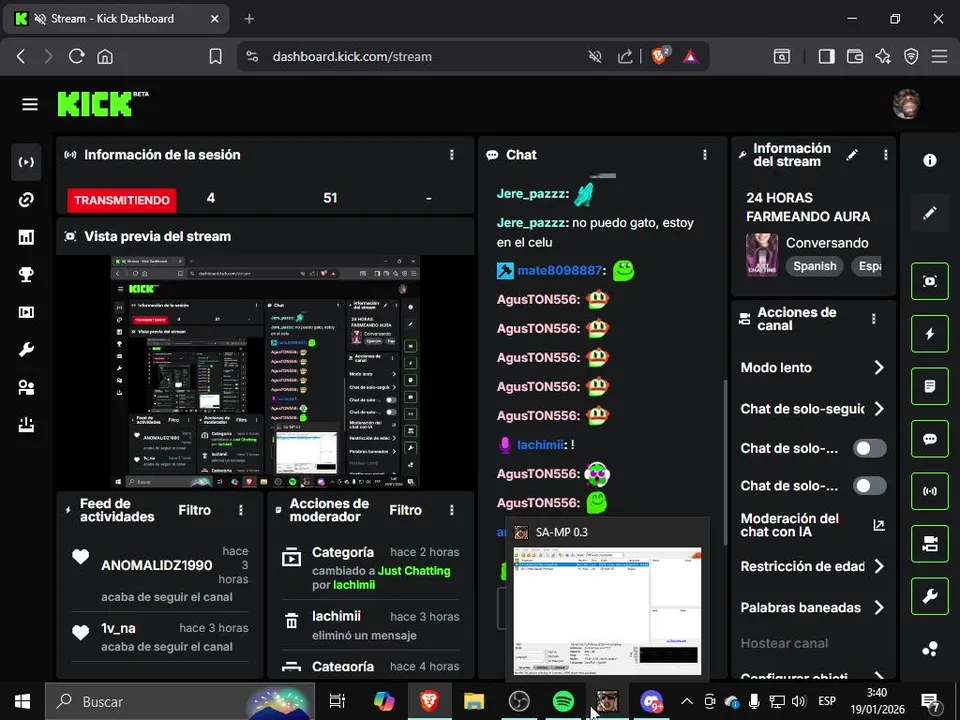The width and height of the screenshot is (960, 720).
Task: Open the Kick hamburger menu
Action: pyautogui.click(x=29, y=105)
